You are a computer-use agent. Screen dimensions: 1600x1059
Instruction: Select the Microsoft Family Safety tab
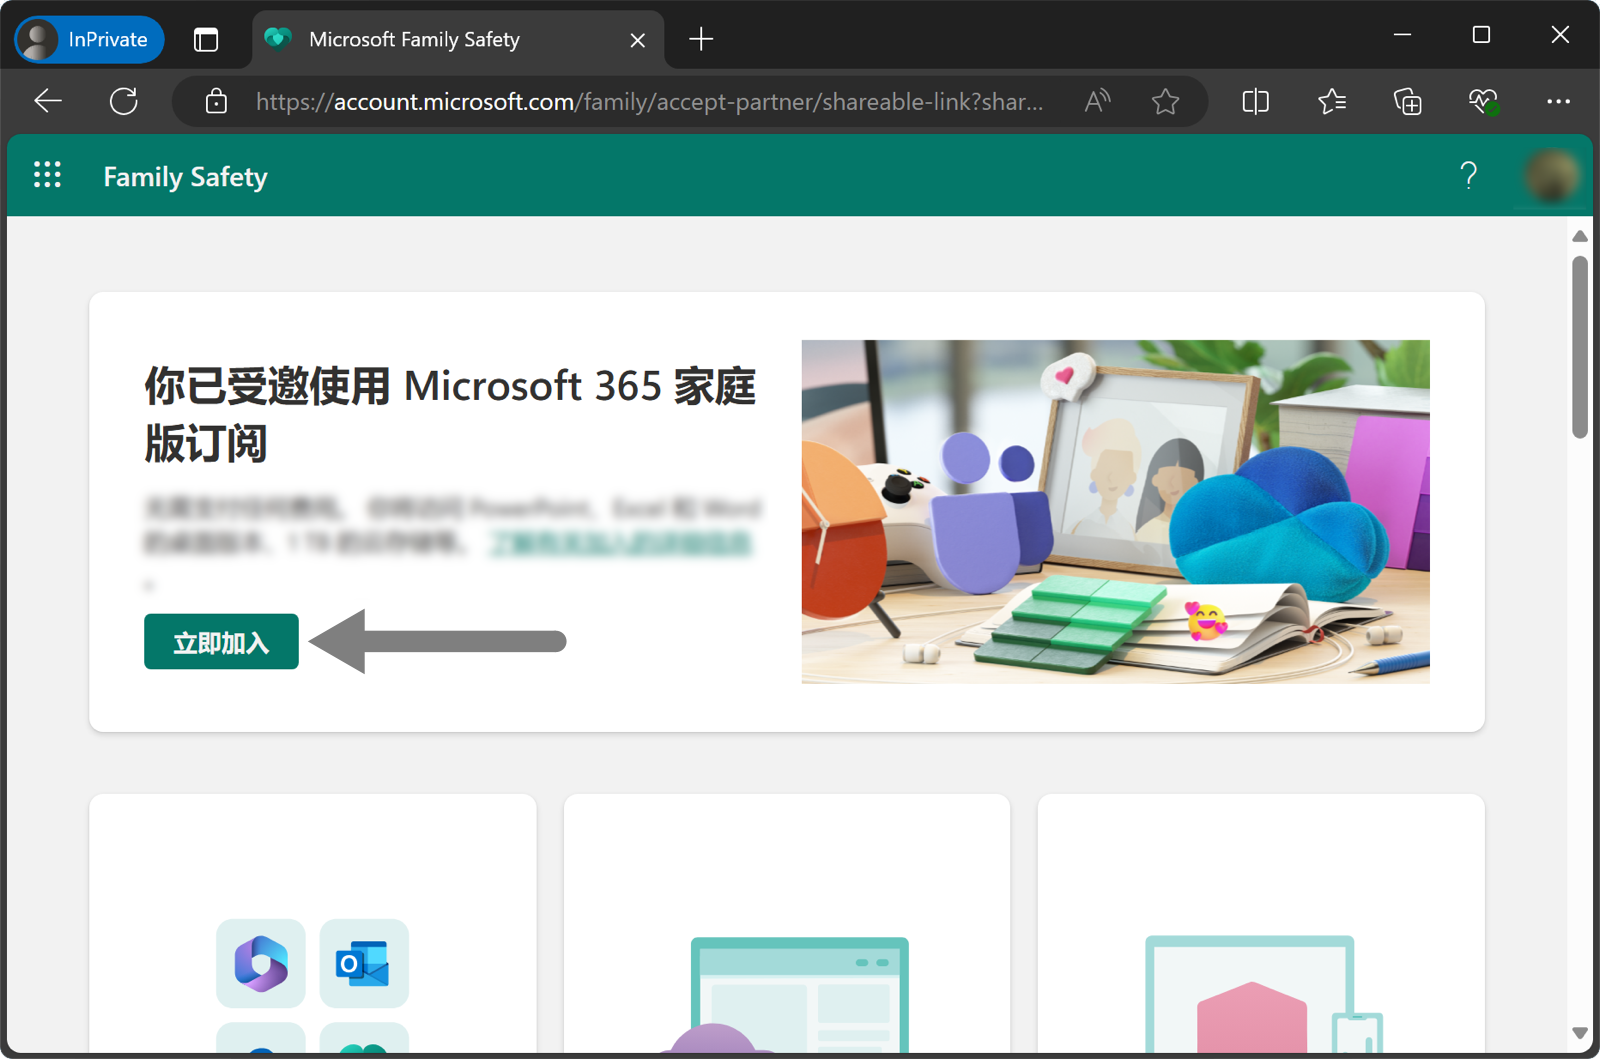click(x=458, y=40)
